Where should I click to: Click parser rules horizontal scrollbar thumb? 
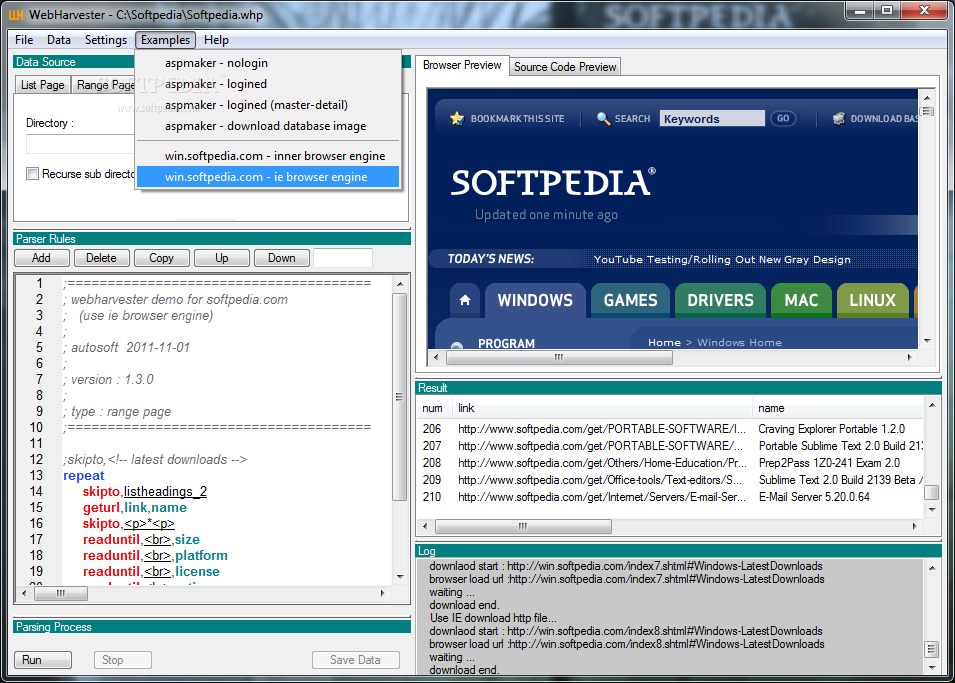tap(61, 593)
